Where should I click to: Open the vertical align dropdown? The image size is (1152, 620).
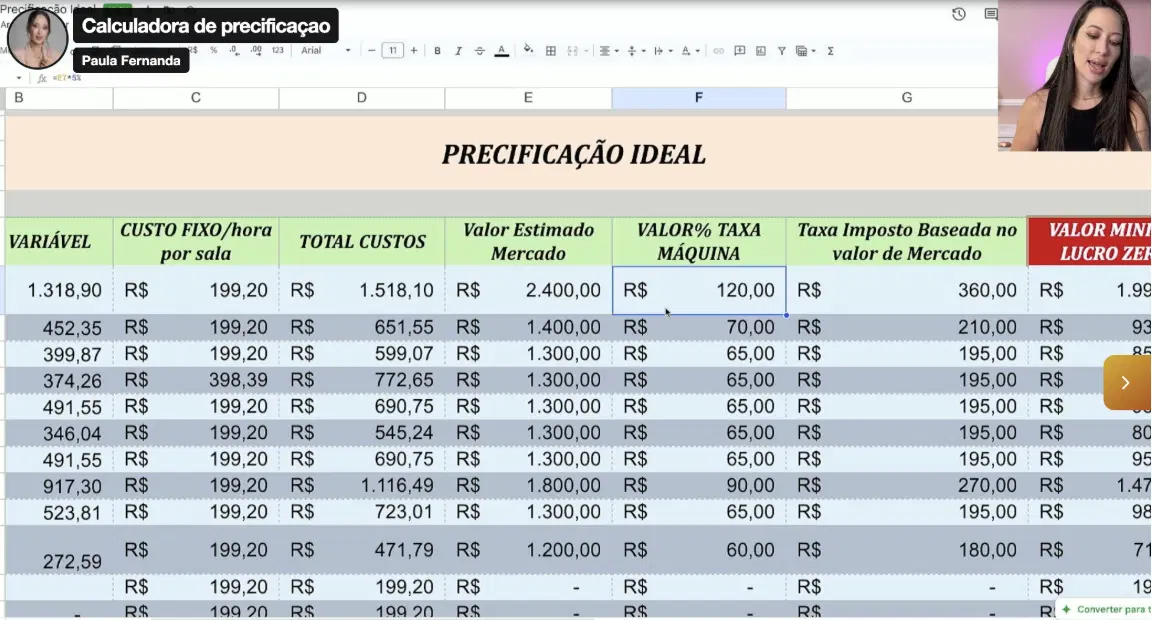635,51
